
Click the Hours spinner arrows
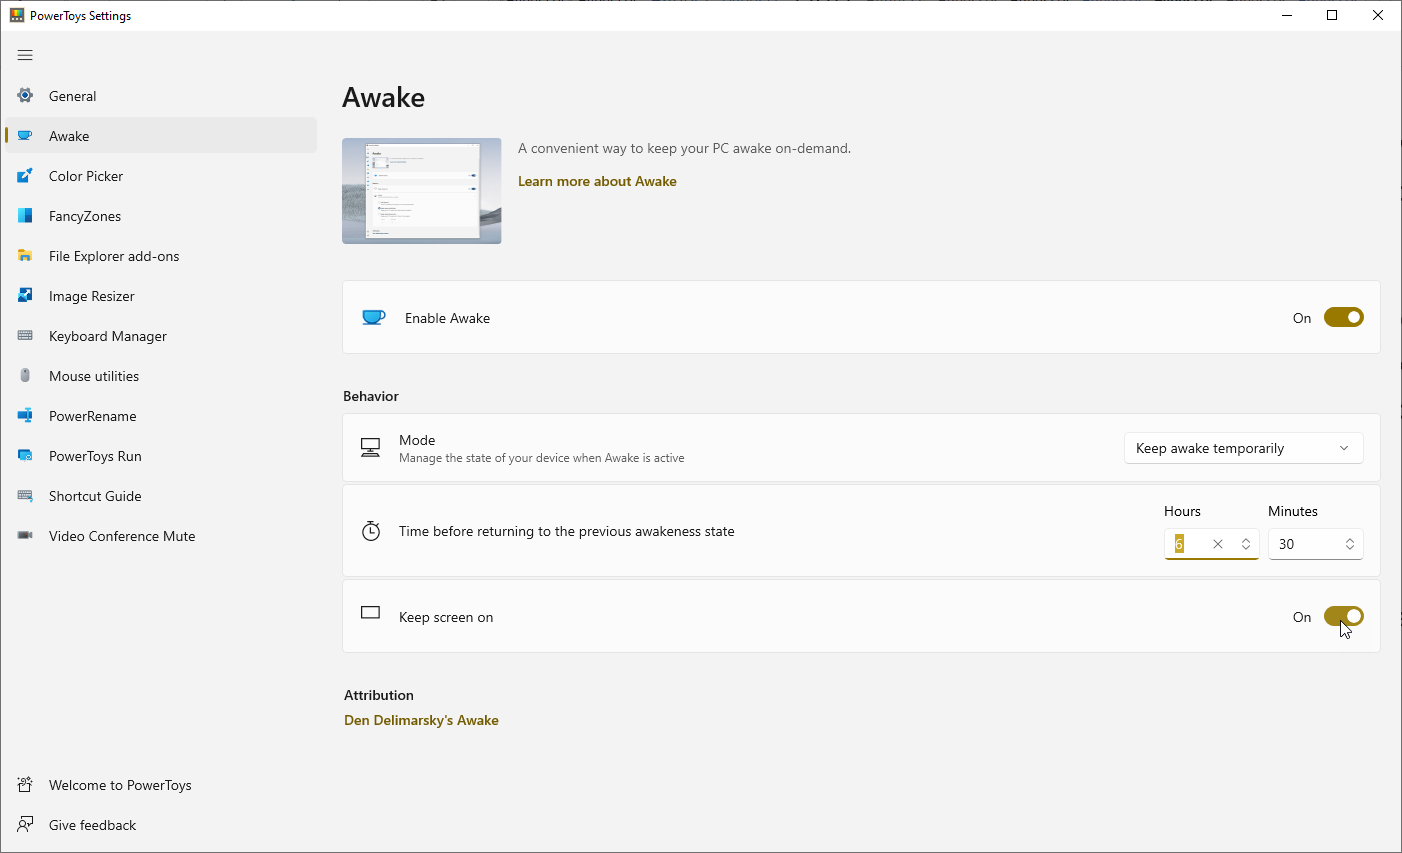(x=1246, y=544)
